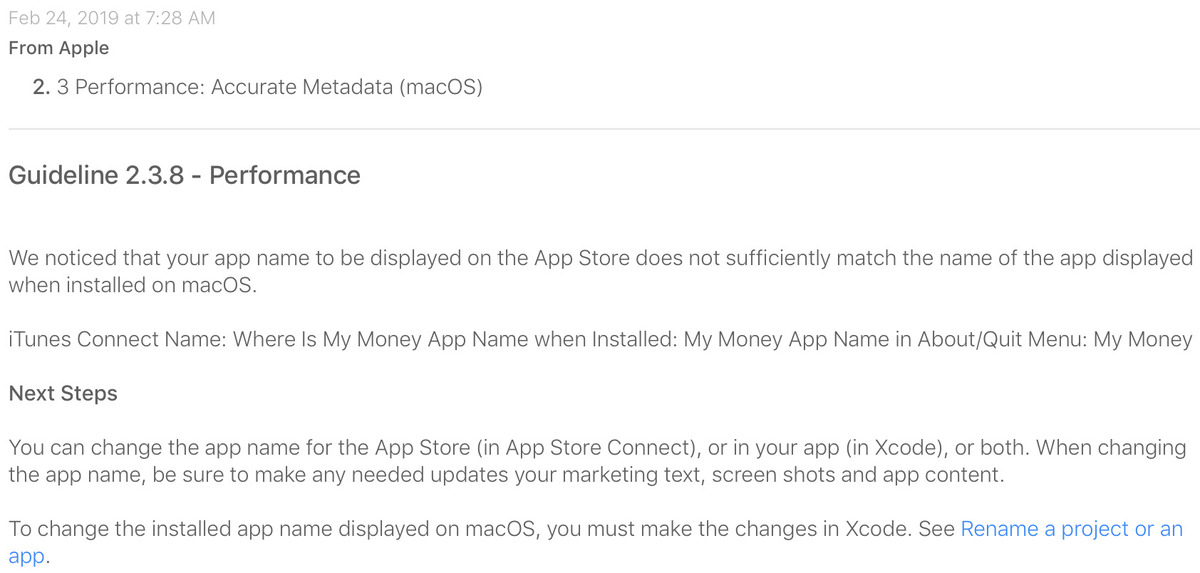Select the "From Apple" sender label

(x=59, y=47)
